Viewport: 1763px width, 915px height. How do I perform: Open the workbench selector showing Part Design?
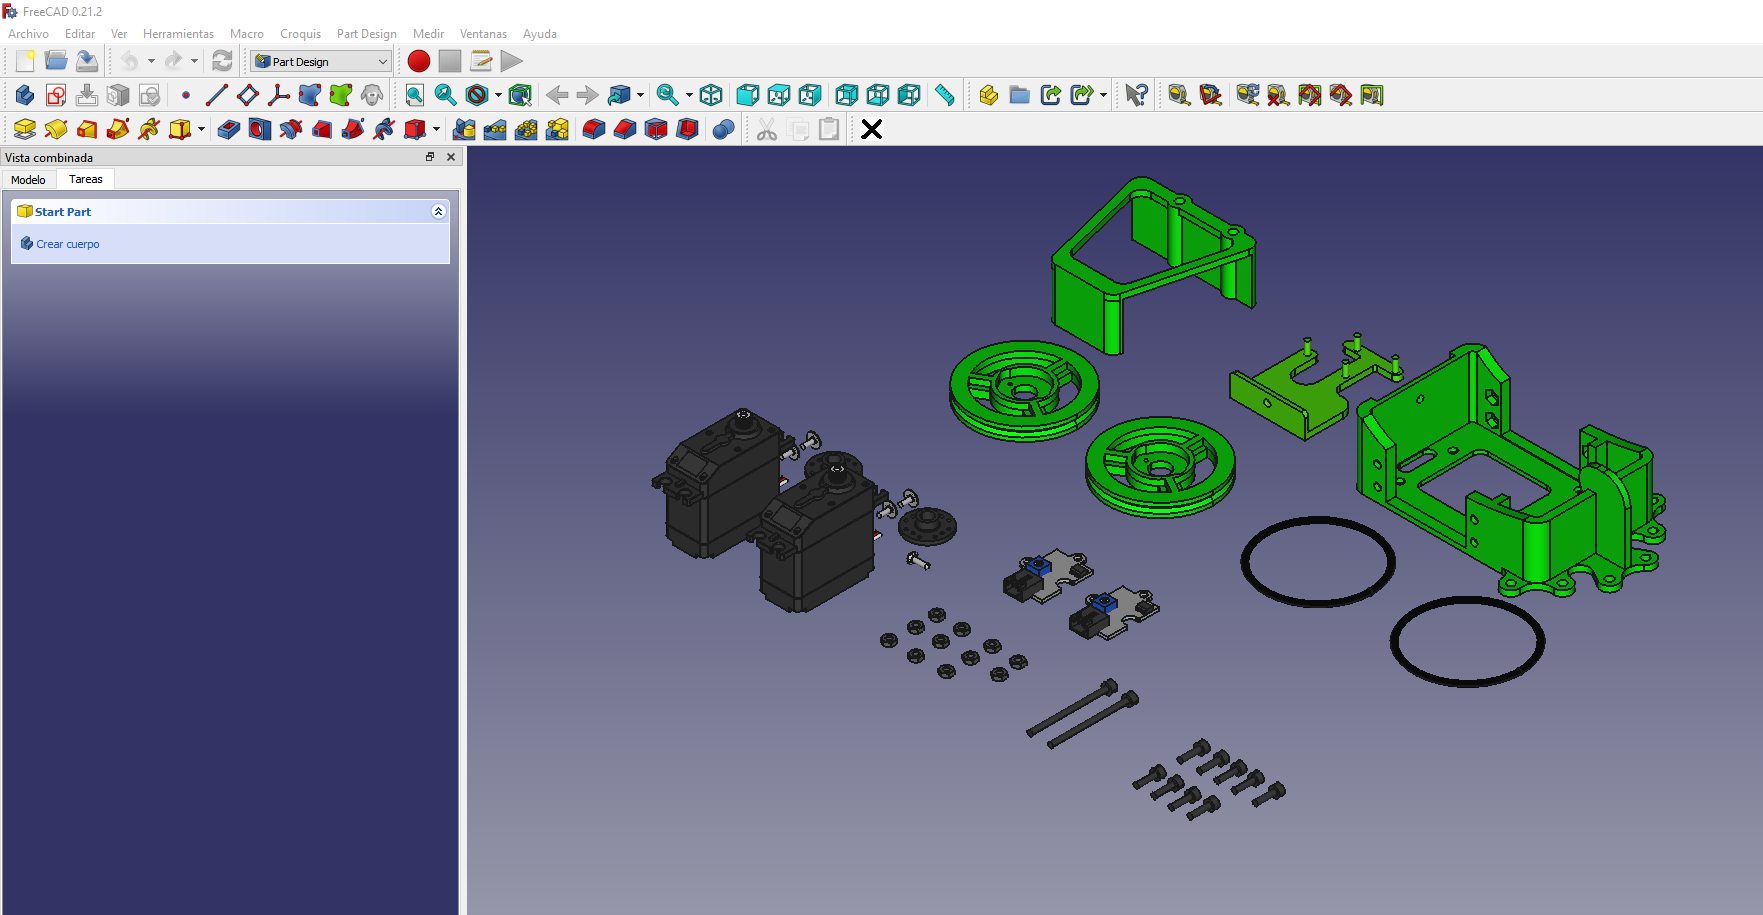320,61
